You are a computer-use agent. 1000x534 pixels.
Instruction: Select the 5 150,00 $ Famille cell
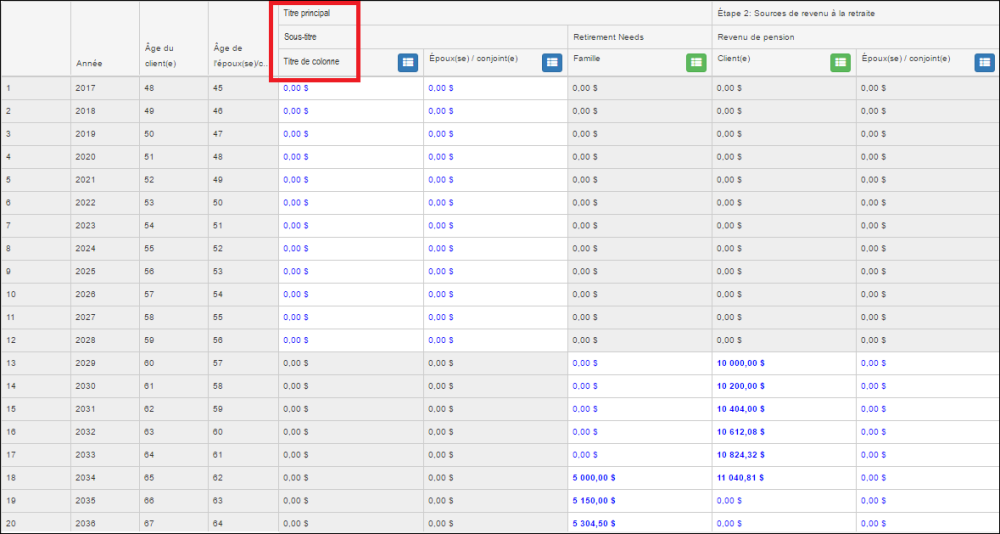640,501
